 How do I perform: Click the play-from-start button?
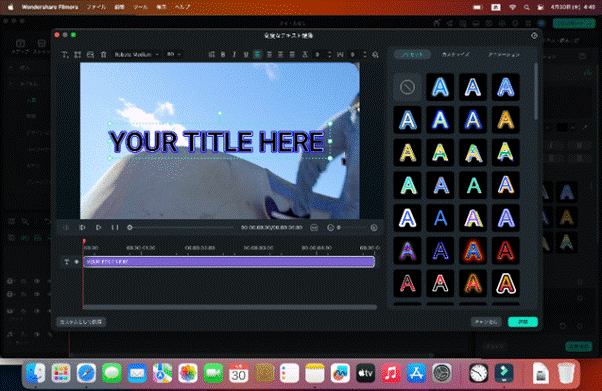click(x=82, y=227)
